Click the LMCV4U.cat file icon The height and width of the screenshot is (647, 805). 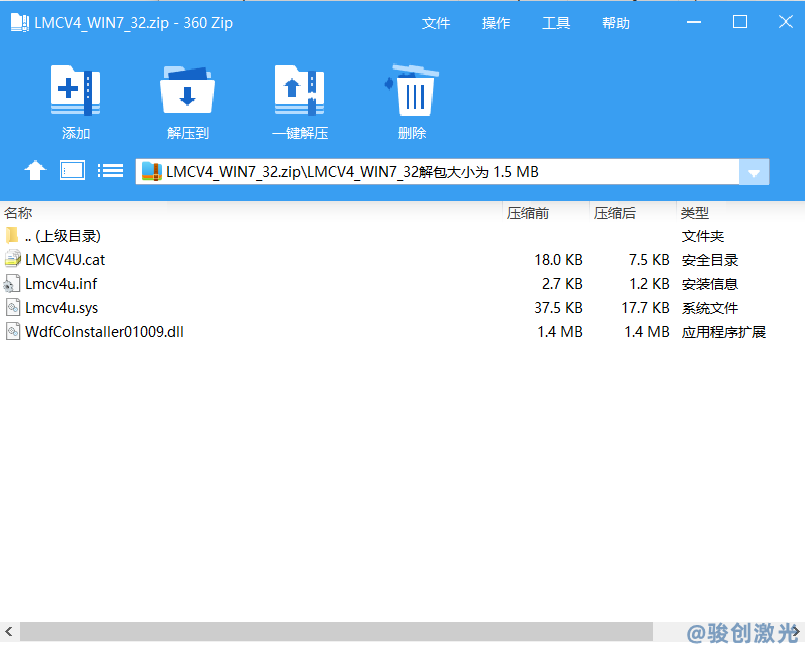click(x=13, y=259)
